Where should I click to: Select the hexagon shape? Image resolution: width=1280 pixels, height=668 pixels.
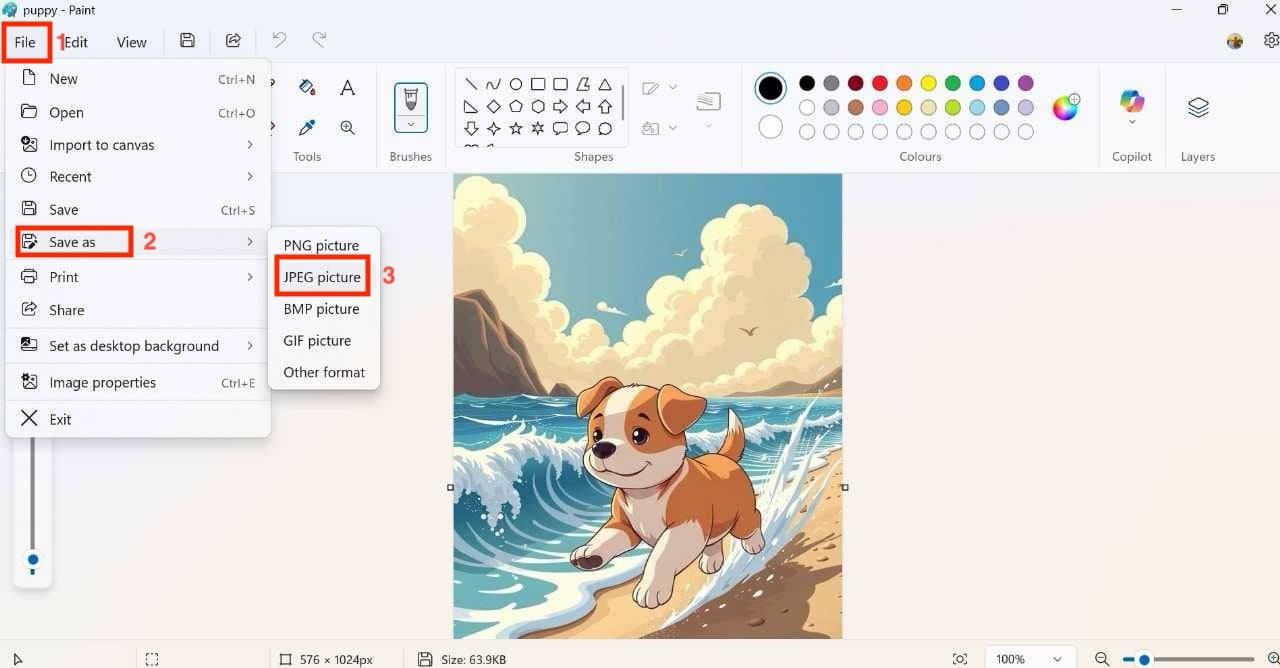point(538,106)
